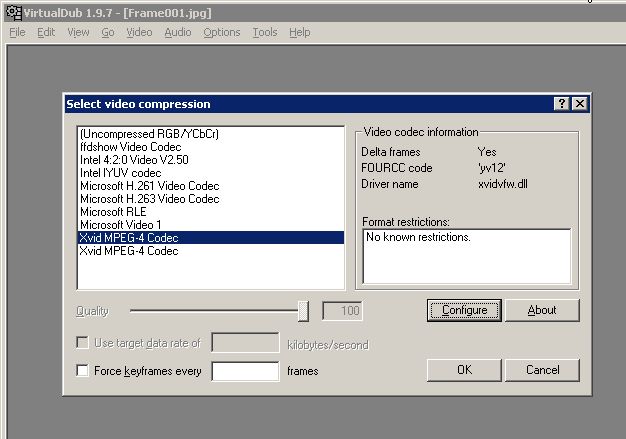626x439 pixels.
Task: Select ffdshow Video Codec
Action: coord(211,147)
